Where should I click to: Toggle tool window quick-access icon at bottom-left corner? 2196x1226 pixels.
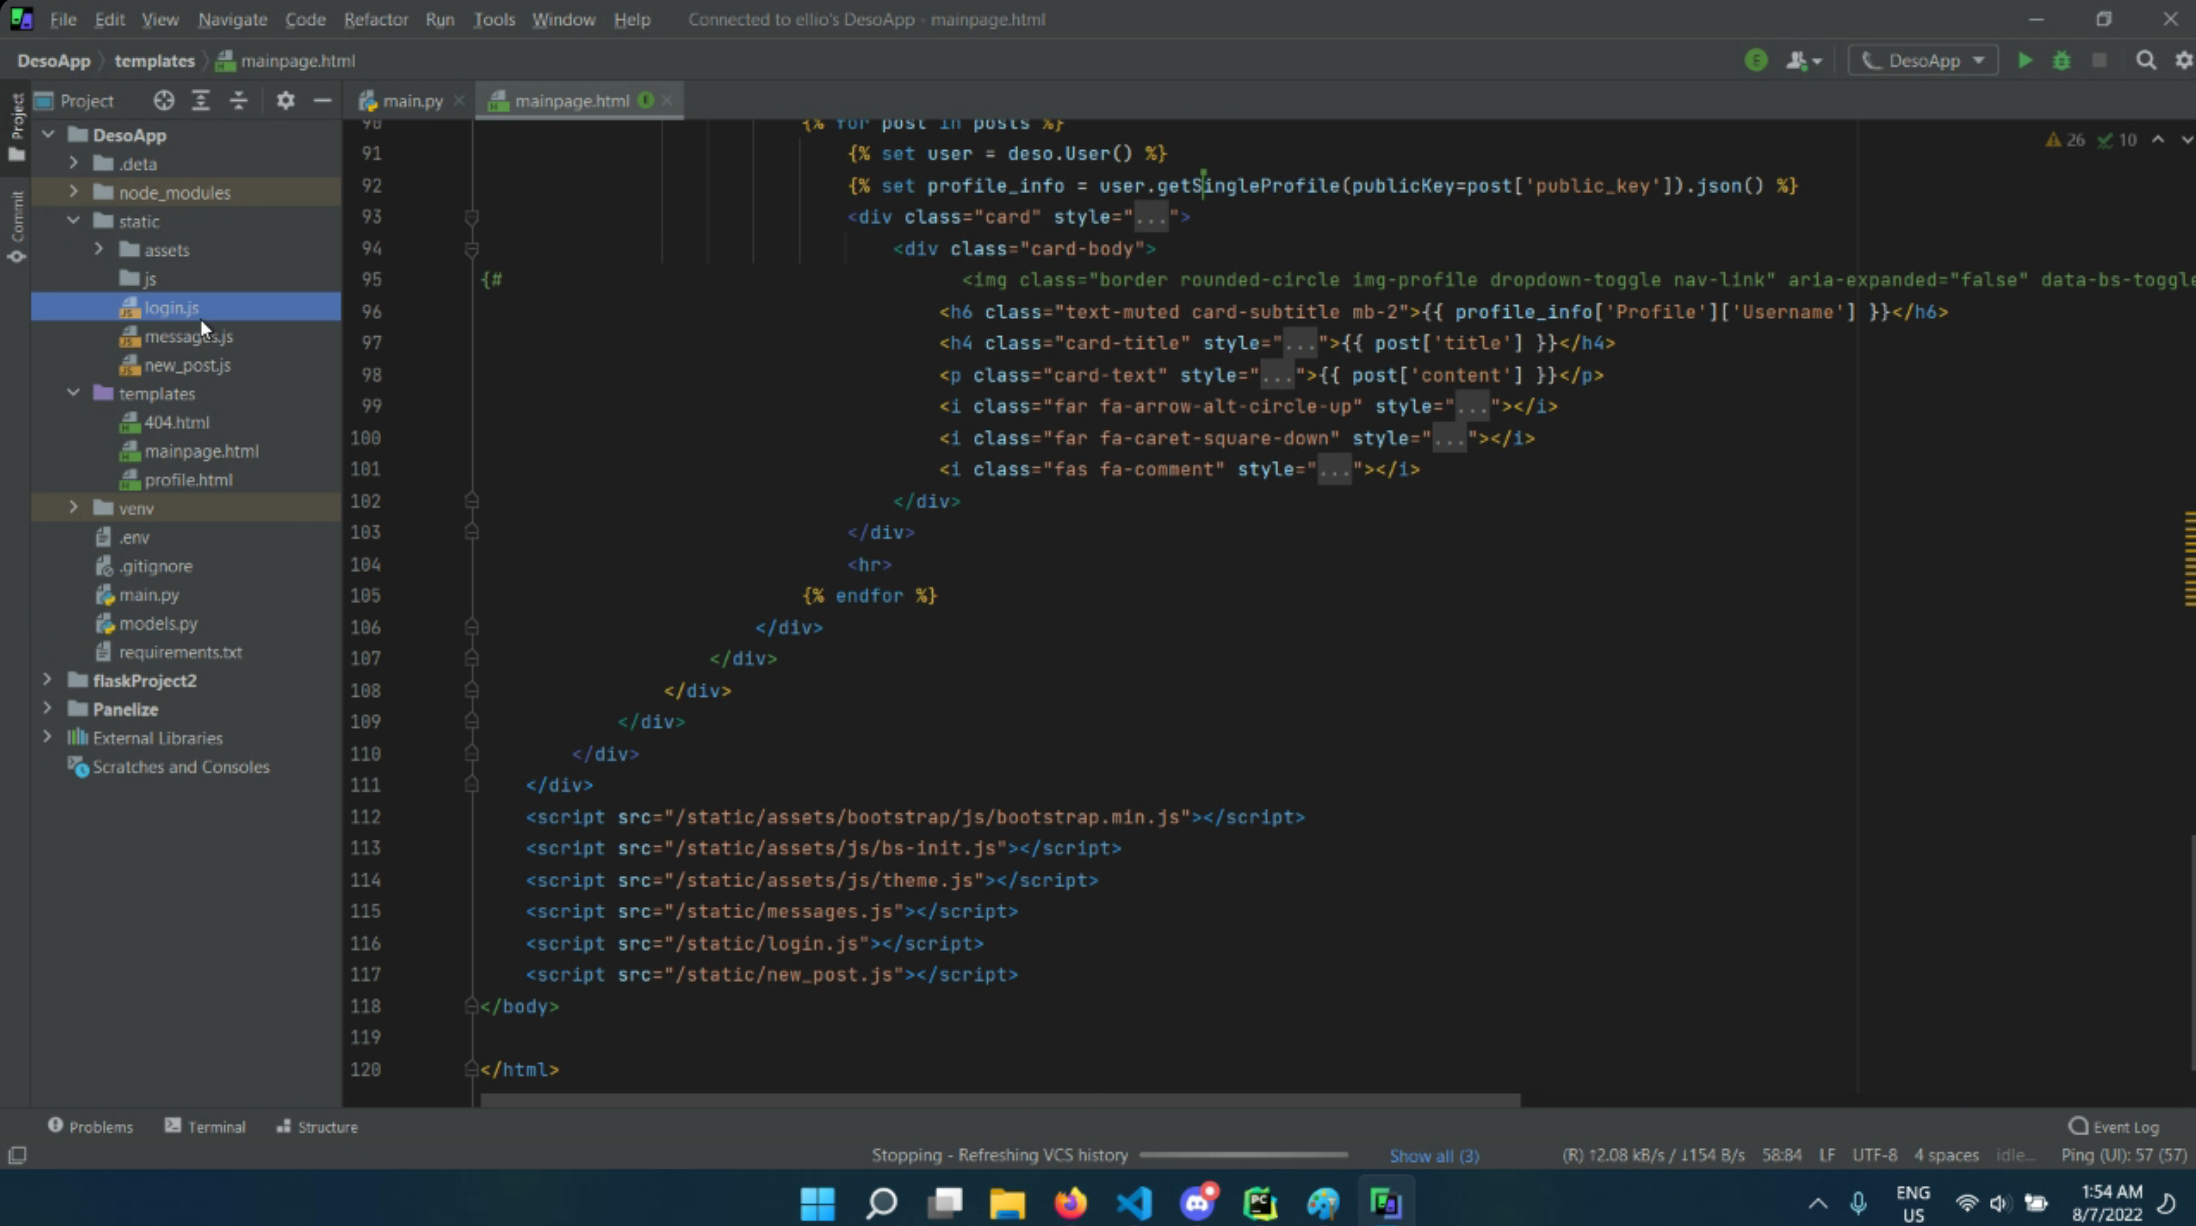point(17,1155)
